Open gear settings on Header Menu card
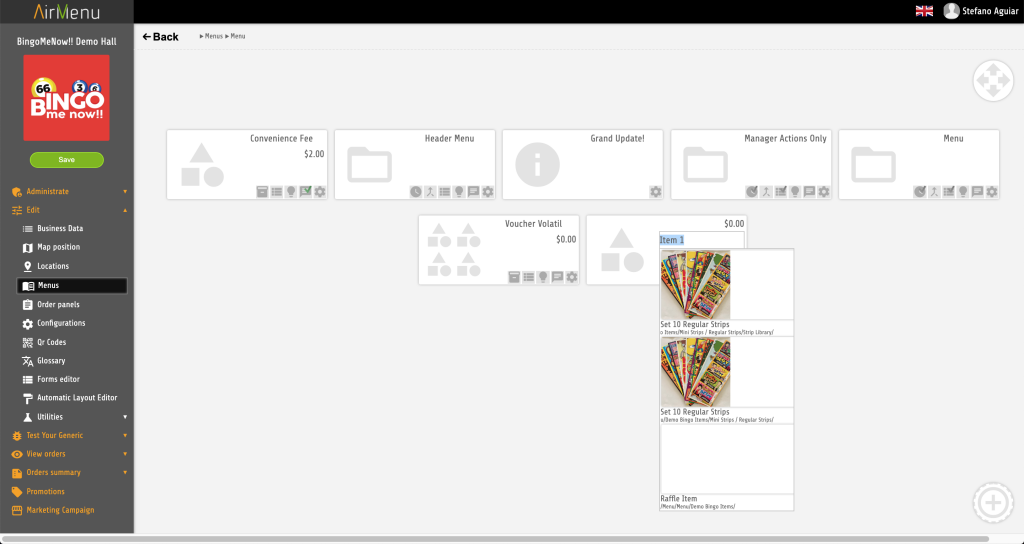The image size is (1024, 544). (x=488, y=192)
